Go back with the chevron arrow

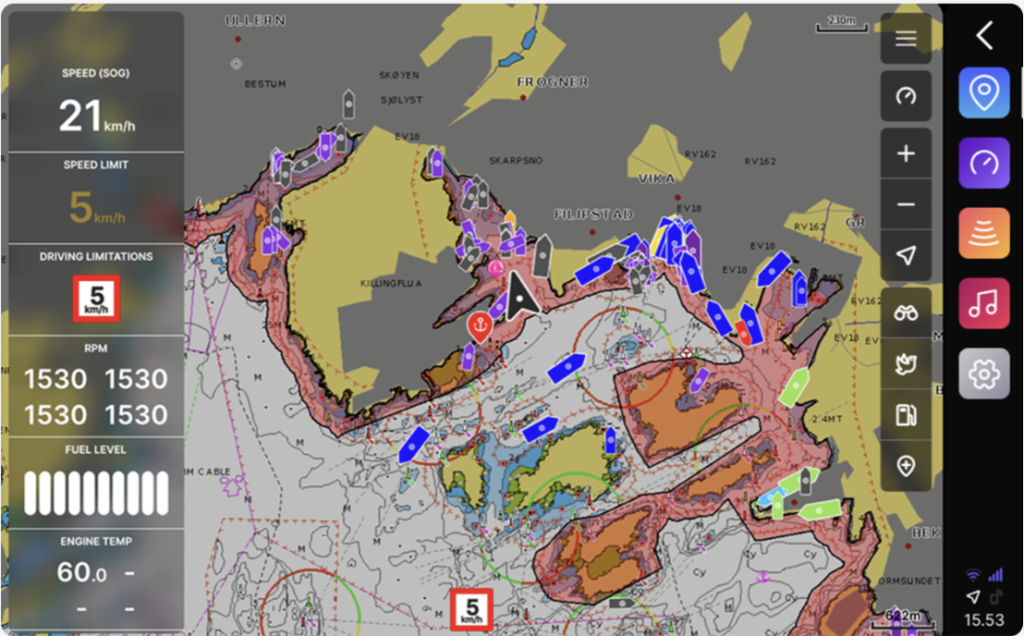tap(985, 35)
